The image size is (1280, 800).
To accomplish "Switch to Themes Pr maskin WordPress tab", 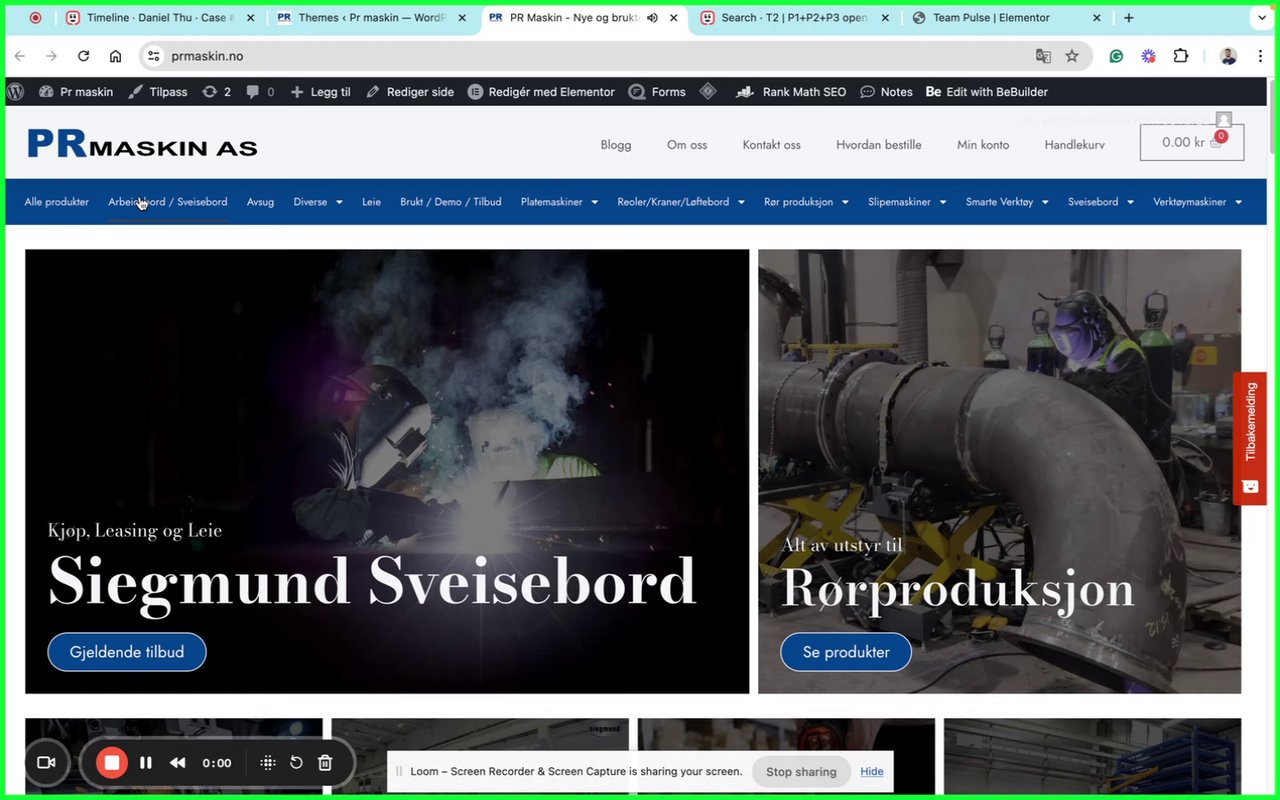I will pos(369,18).
